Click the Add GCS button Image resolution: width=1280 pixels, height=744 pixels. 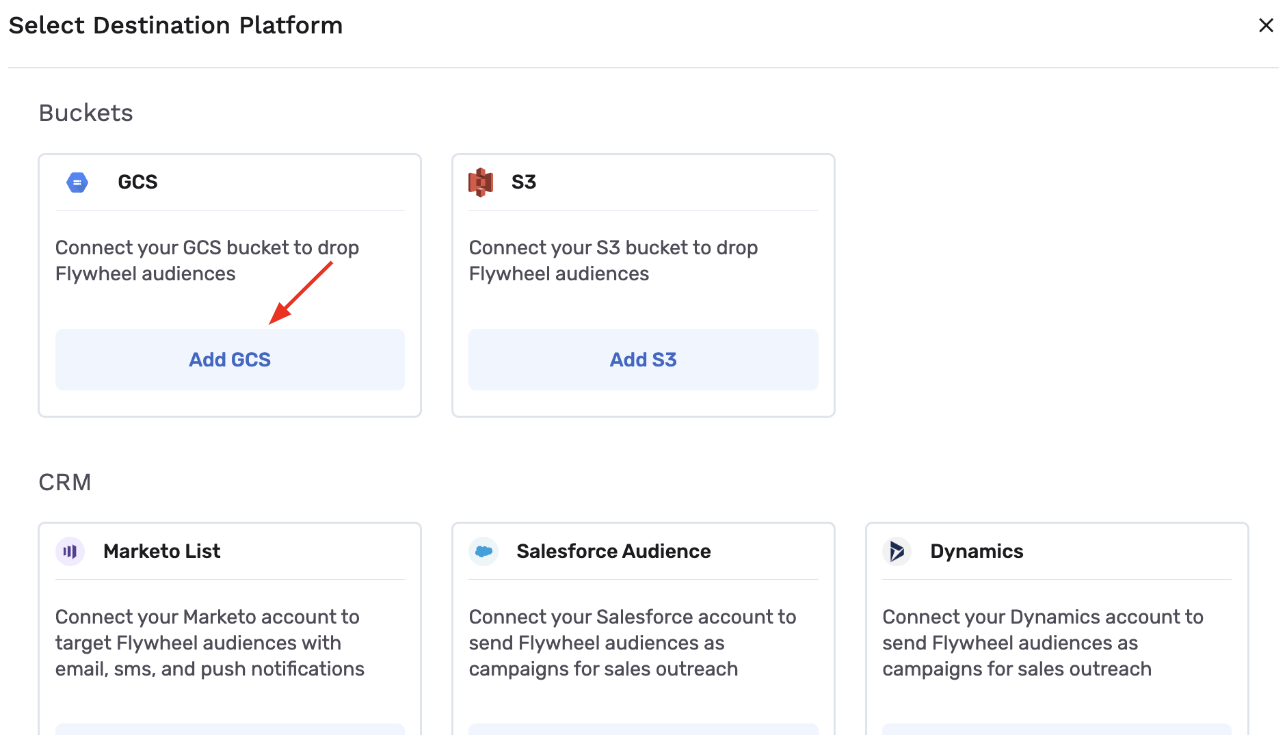[x=230, y=360]
